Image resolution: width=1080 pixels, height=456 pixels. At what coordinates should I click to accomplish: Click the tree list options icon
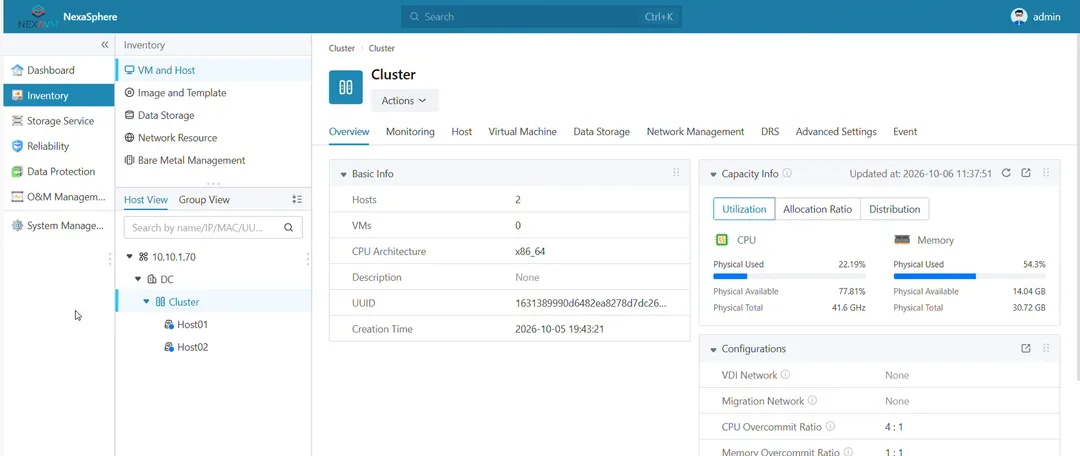[x=297, y=199]
